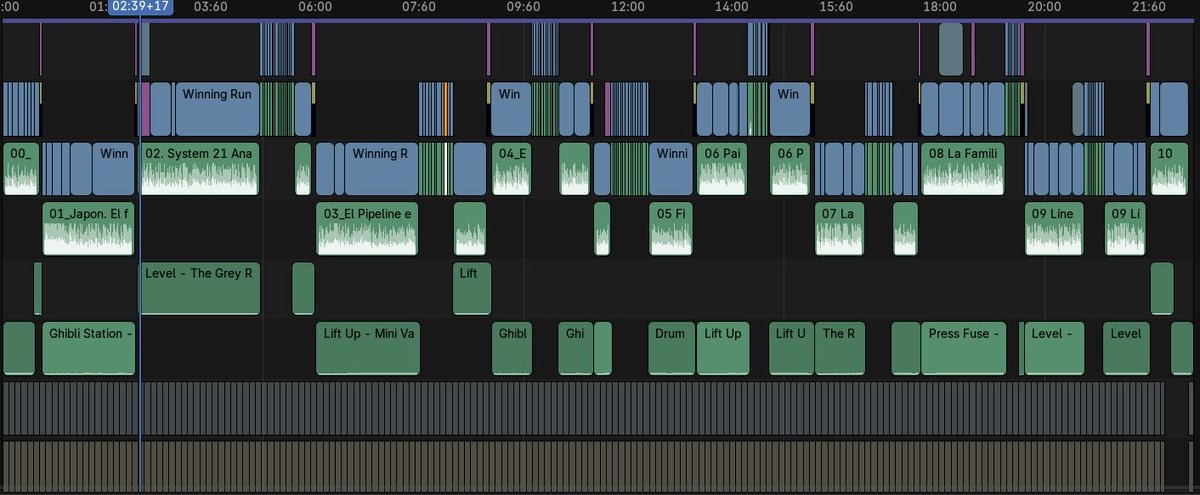Click the 20:00 ruler mark
This screenshot has width=1200, height=495.
point(1044,7)
